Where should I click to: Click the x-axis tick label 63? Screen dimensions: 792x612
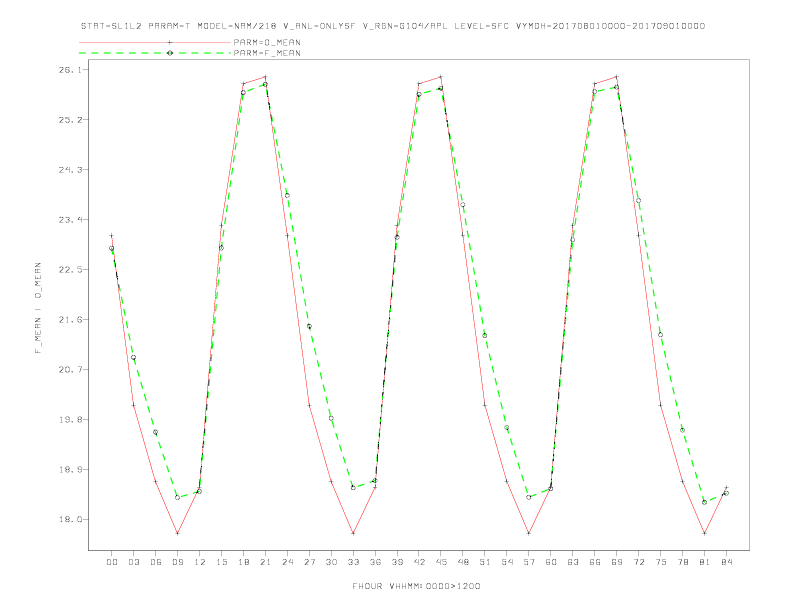(x=573, y=562)
